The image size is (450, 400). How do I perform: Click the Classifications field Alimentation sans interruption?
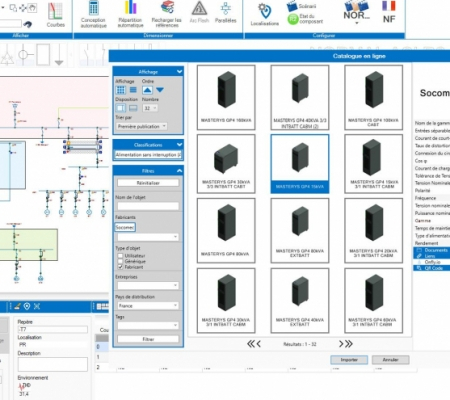[148, 155]
